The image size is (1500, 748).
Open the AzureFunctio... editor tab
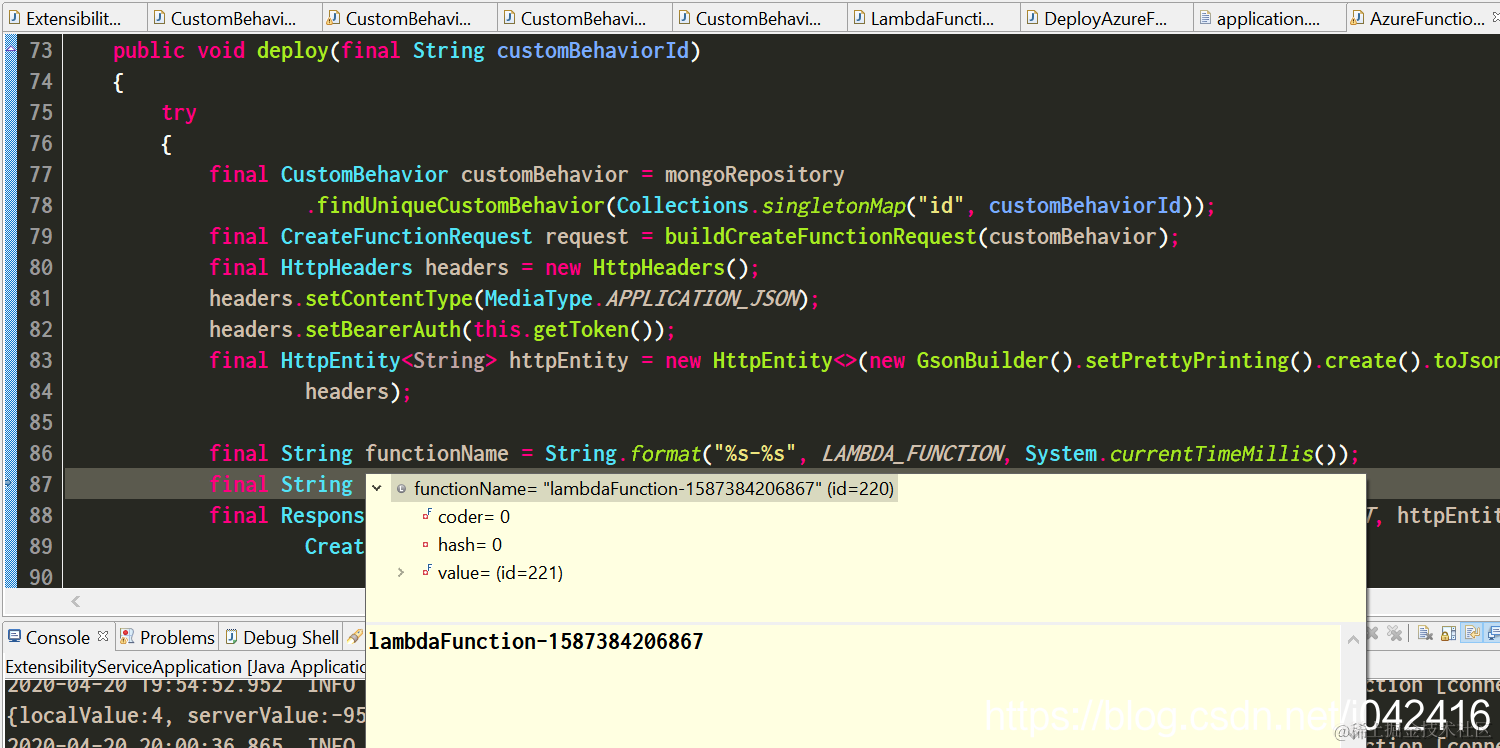coord(1426,18)
